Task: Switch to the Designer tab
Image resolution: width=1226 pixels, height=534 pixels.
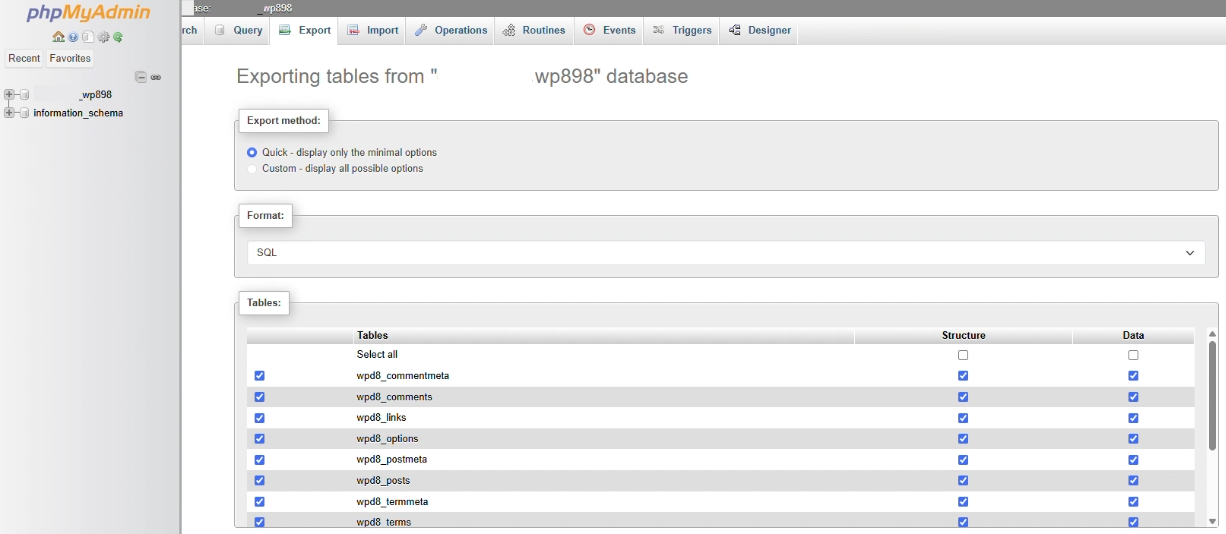Action: (759, 30)
